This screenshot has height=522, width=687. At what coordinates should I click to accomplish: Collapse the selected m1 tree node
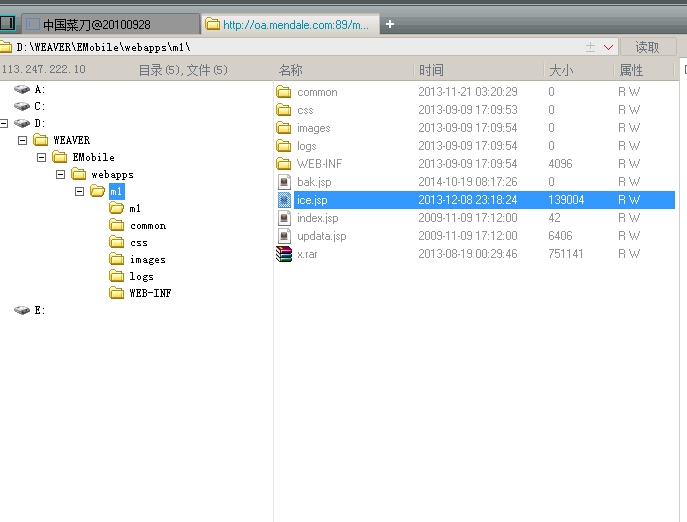(79, 192)
